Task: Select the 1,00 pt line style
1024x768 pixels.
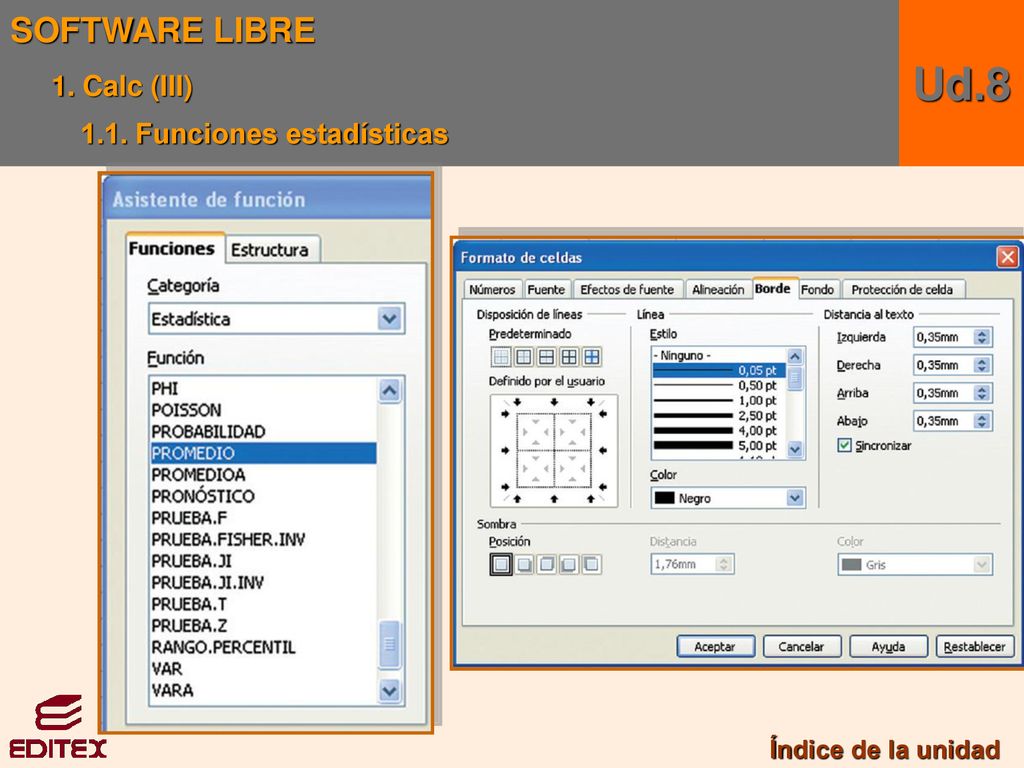Action: tap(720, 400)
